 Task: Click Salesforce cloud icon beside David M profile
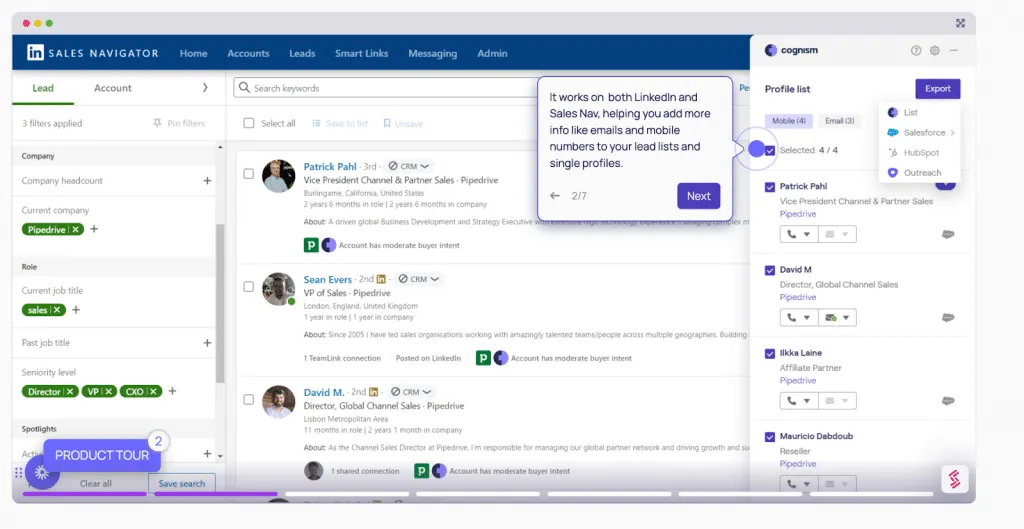pyautogui.click(x=948, y=317)
